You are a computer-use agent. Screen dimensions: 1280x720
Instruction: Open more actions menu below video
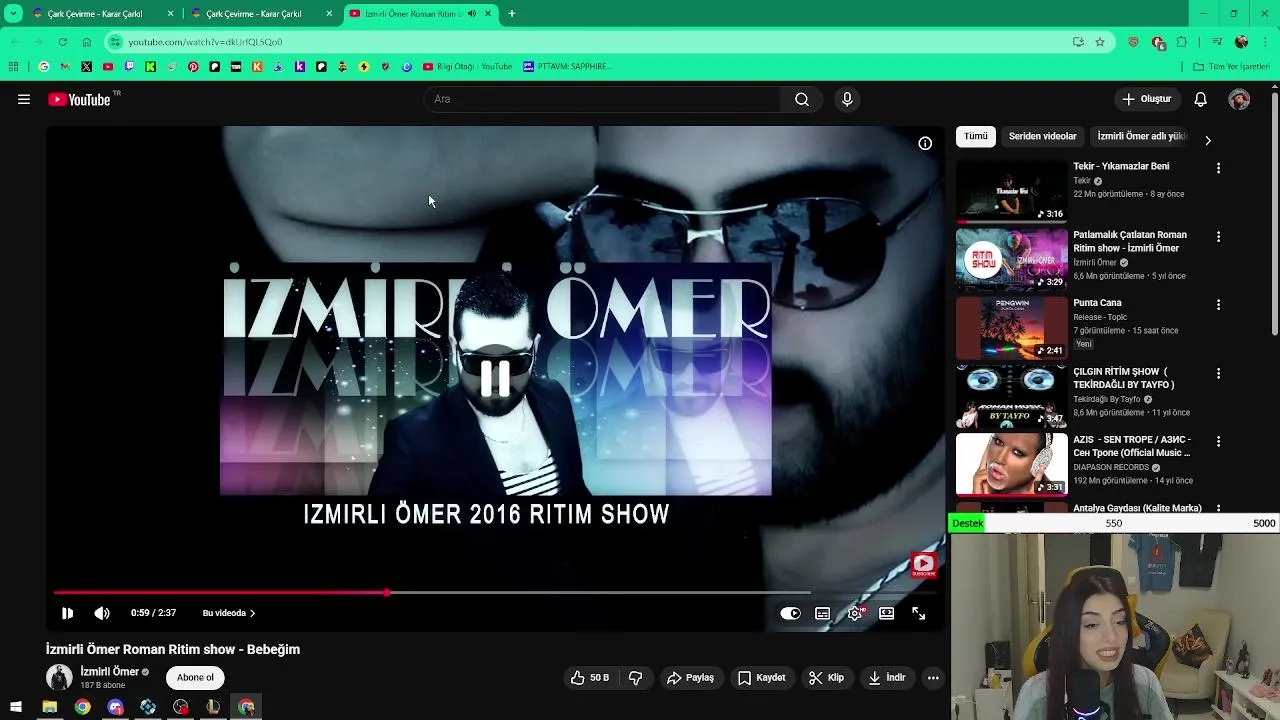(x=933, y=678)
